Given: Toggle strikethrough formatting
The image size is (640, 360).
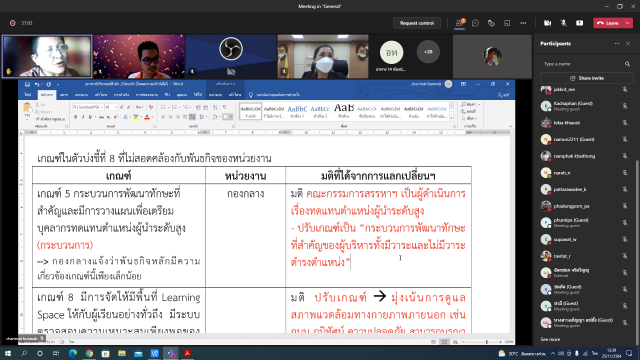Looking at the screenshot, I should (101, 117).
